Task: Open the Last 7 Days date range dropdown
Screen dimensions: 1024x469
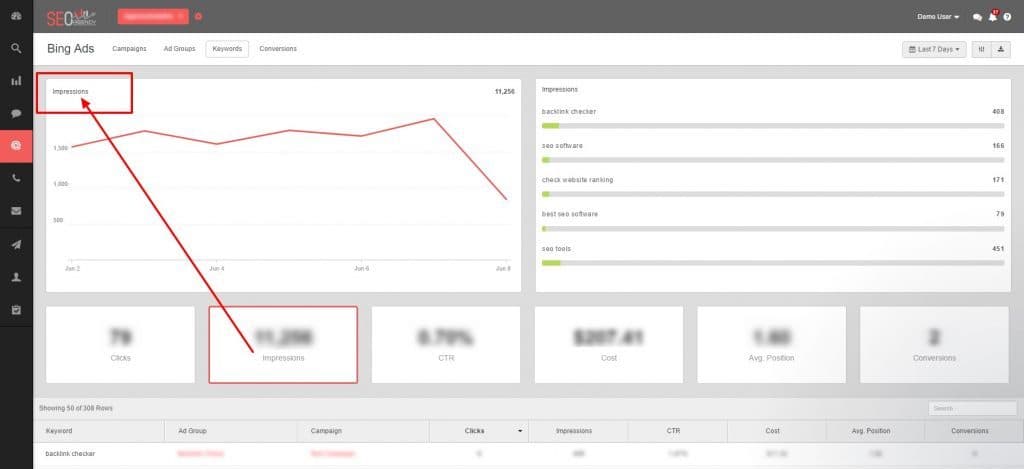Action: pos(934,50)
